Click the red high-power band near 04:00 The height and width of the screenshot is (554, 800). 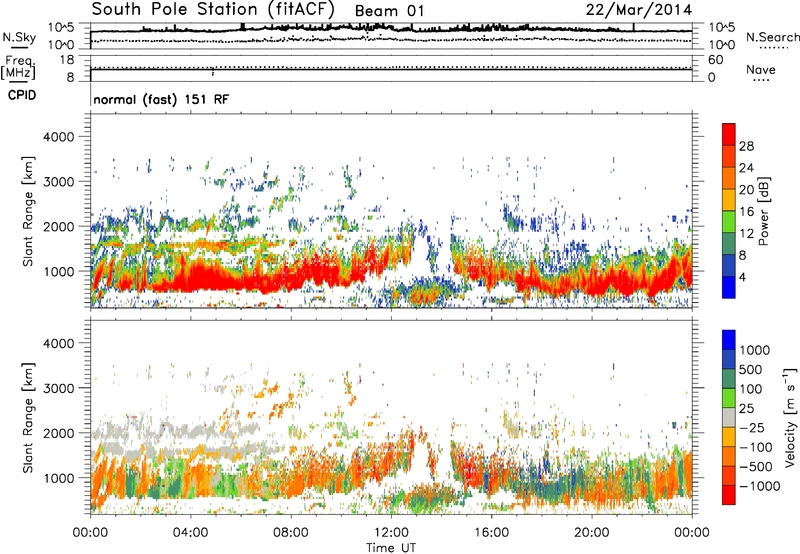[x=204, y=278]
